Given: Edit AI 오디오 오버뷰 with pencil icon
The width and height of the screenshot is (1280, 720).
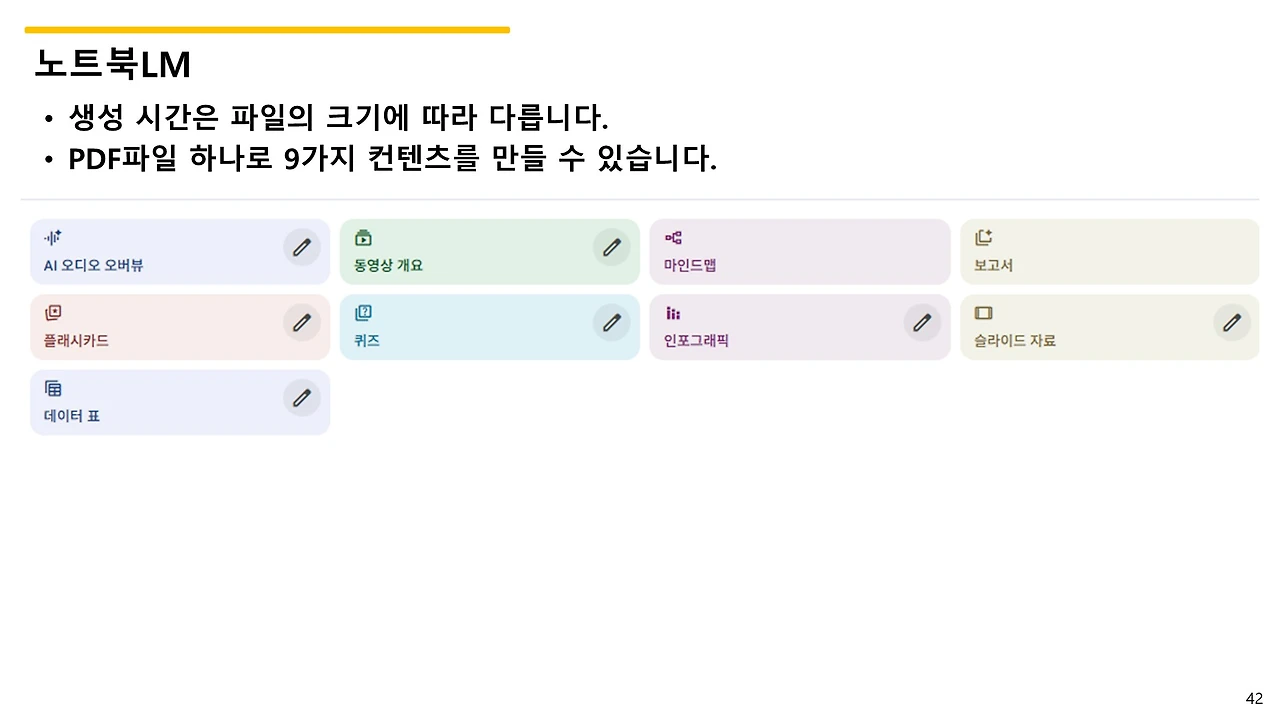Looking at the screenshot, I should coord(302,247).
